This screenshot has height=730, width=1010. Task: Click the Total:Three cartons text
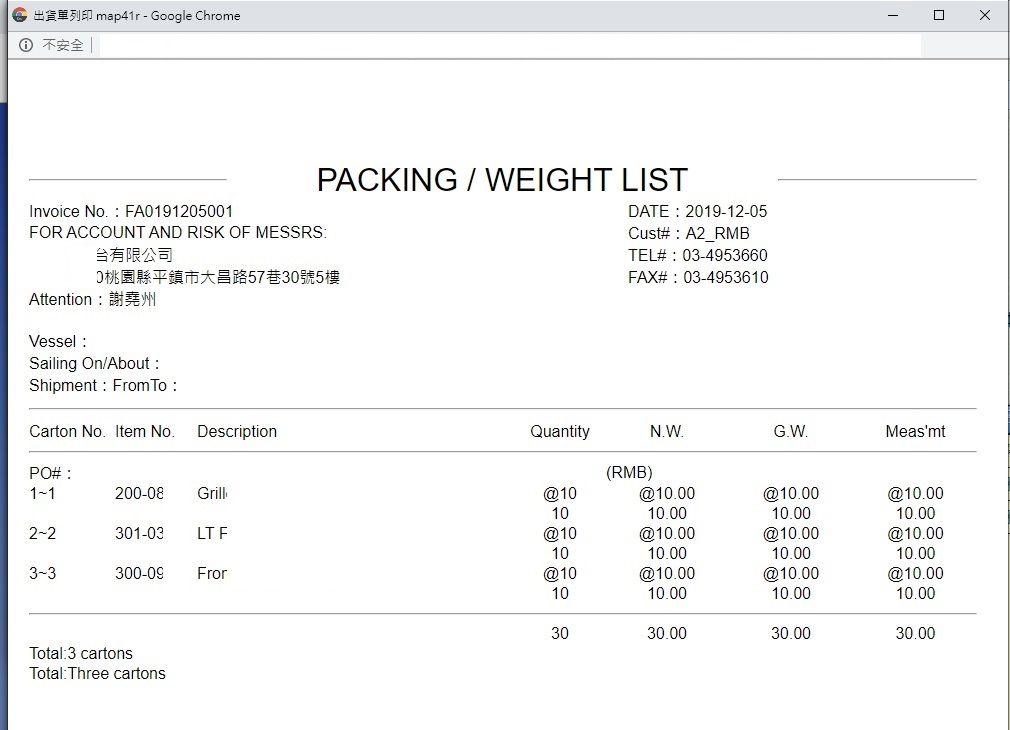click(x=97, y=673)
